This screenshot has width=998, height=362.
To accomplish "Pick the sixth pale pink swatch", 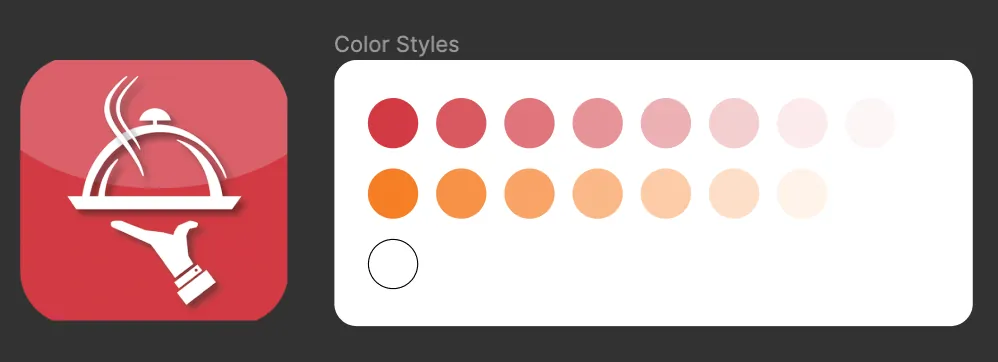I will coord(734,123).
